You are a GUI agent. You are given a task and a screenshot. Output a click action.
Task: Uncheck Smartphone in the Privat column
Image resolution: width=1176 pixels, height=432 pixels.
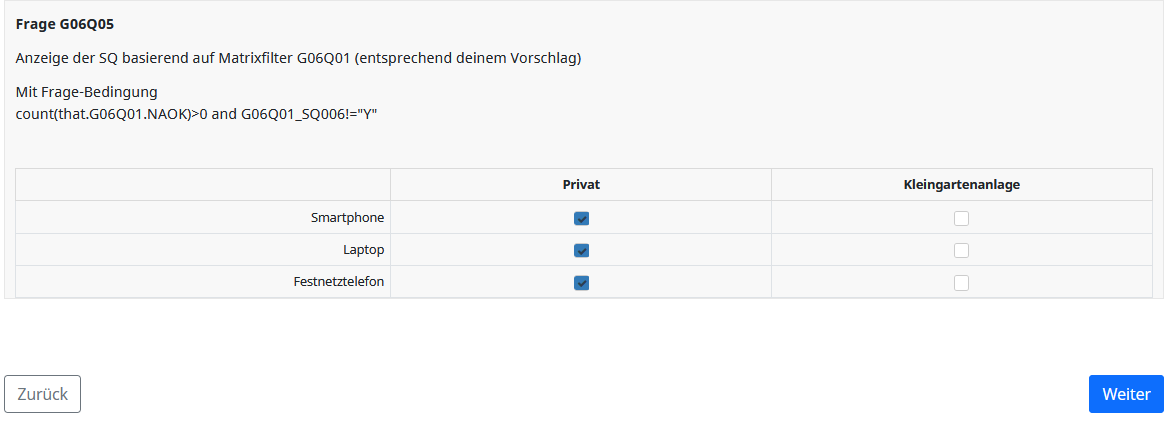[581, 218]
